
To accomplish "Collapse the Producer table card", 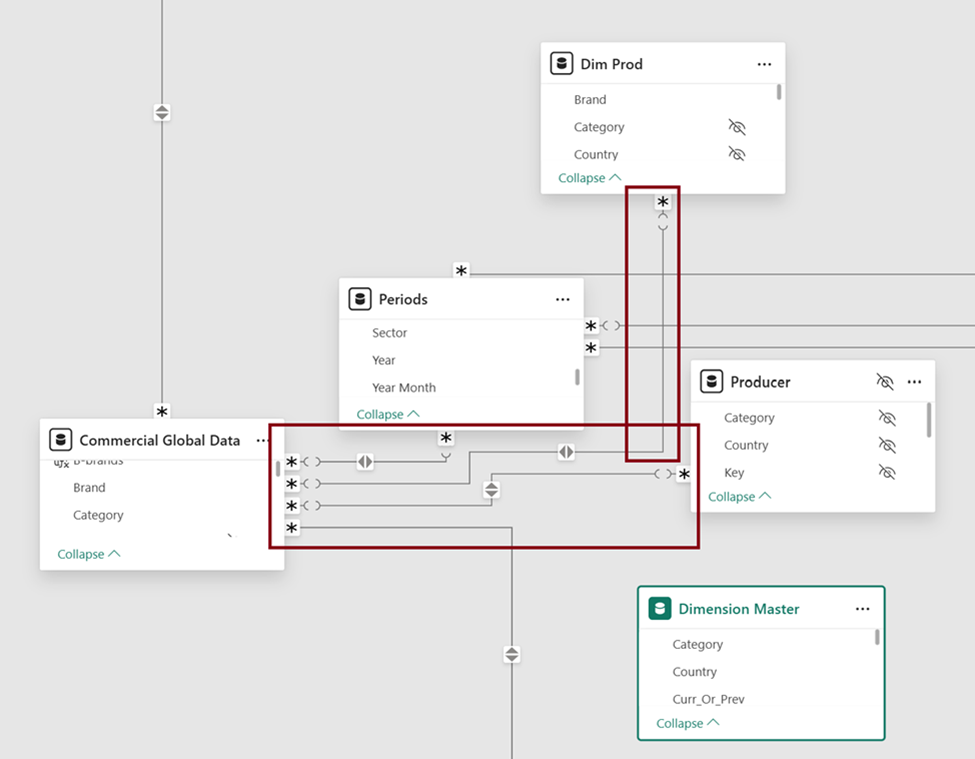I will pyautogui.click(x=739, y=497).
